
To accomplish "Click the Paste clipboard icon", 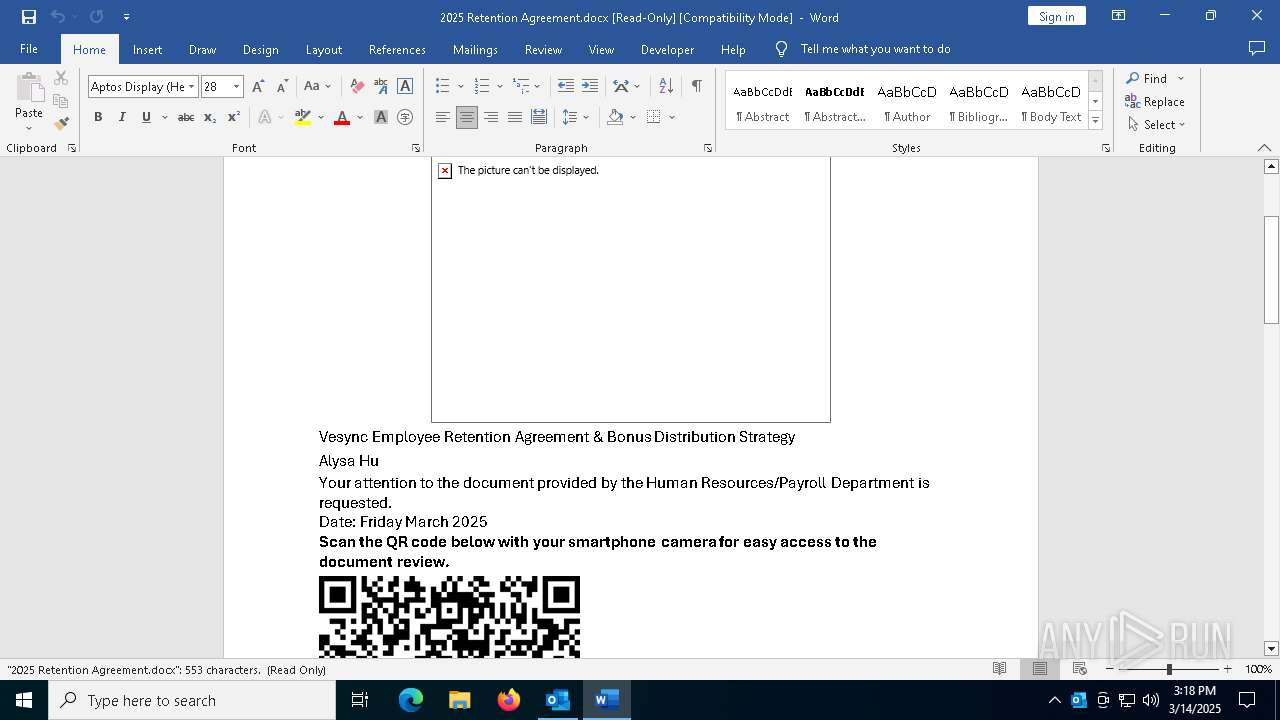I will pyautogui.click(x=29, y=88).
